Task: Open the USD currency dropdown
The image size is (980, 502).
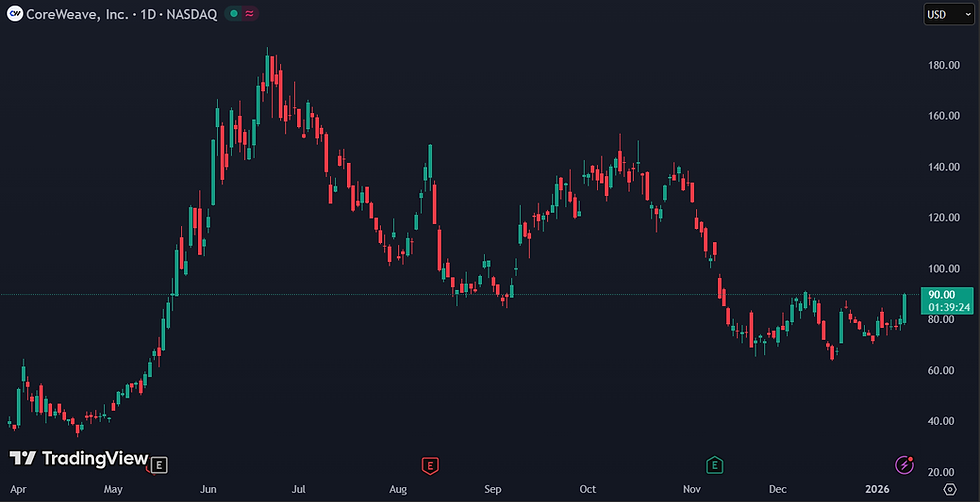Action: coord(948,14)
